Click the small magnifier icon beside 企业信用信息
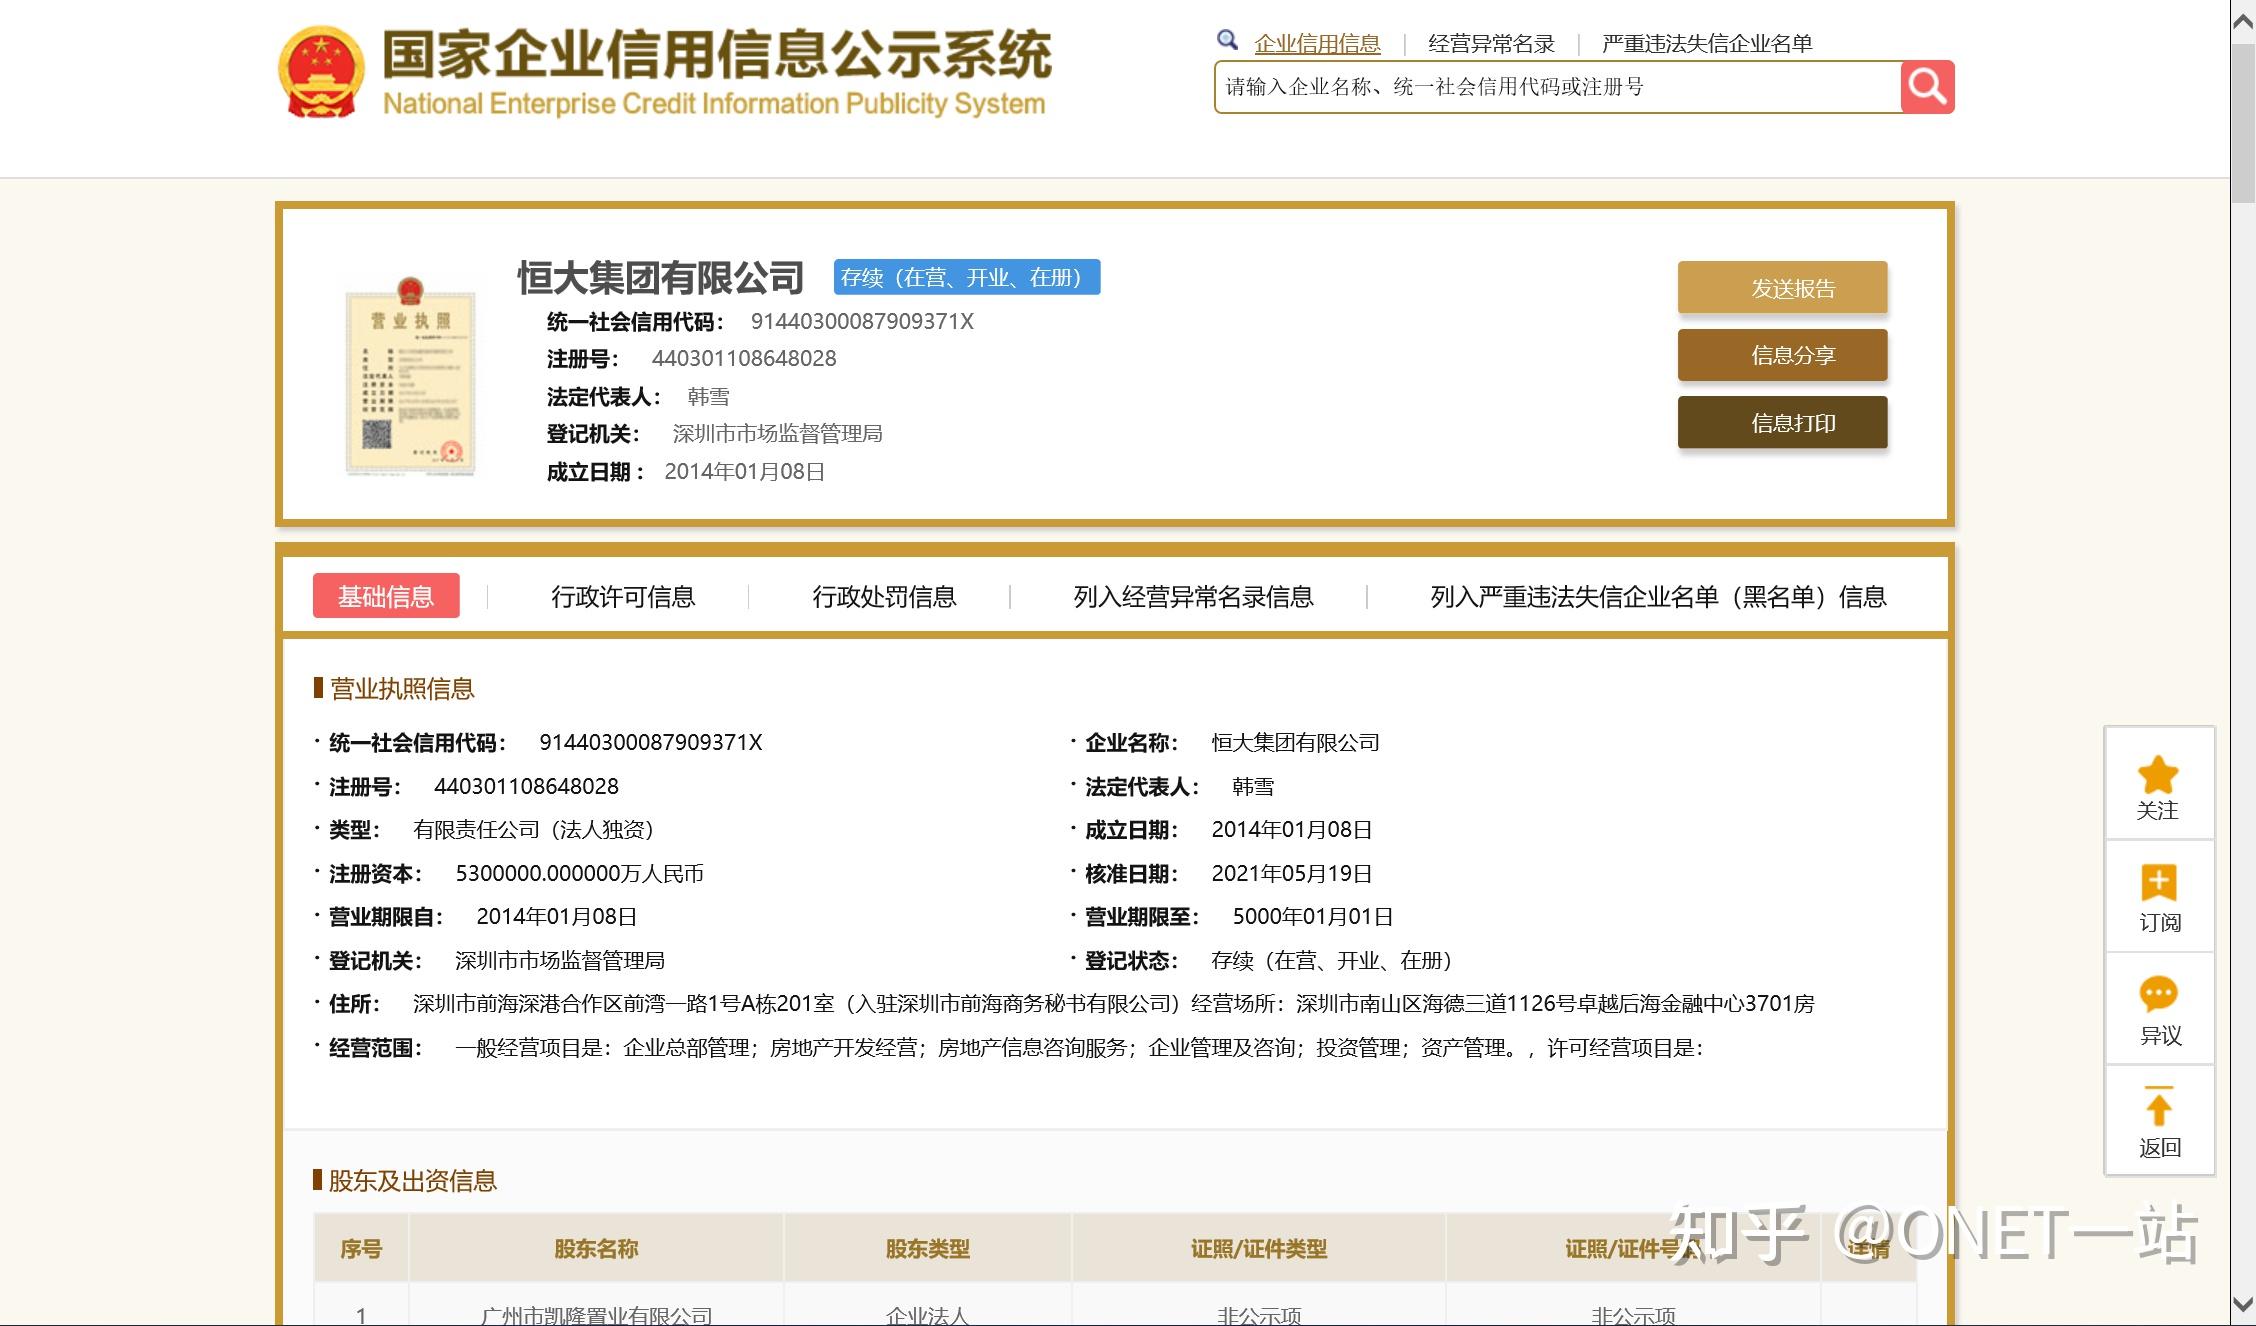The height and width of the screenshot is (1326, 2256). click(x=1227, y=40)
